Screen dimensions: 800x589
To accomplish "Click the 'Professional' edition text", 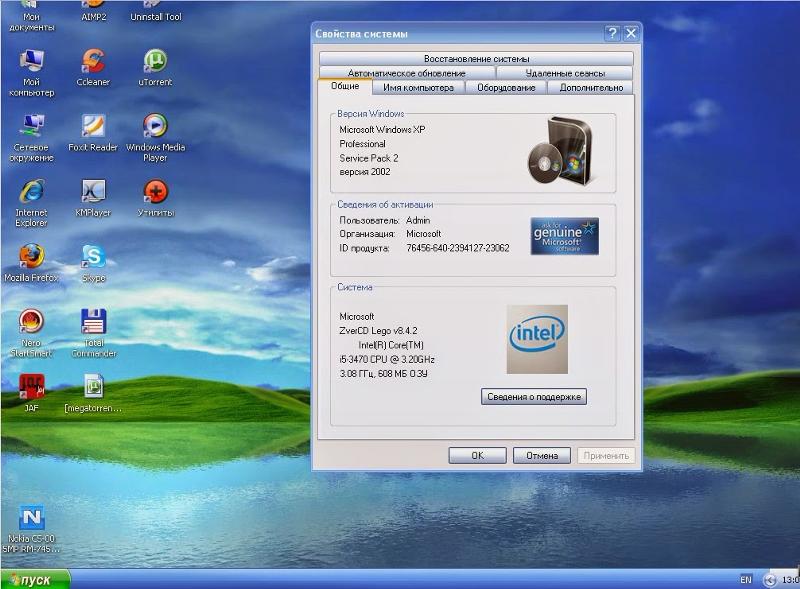I will point(363,144).
